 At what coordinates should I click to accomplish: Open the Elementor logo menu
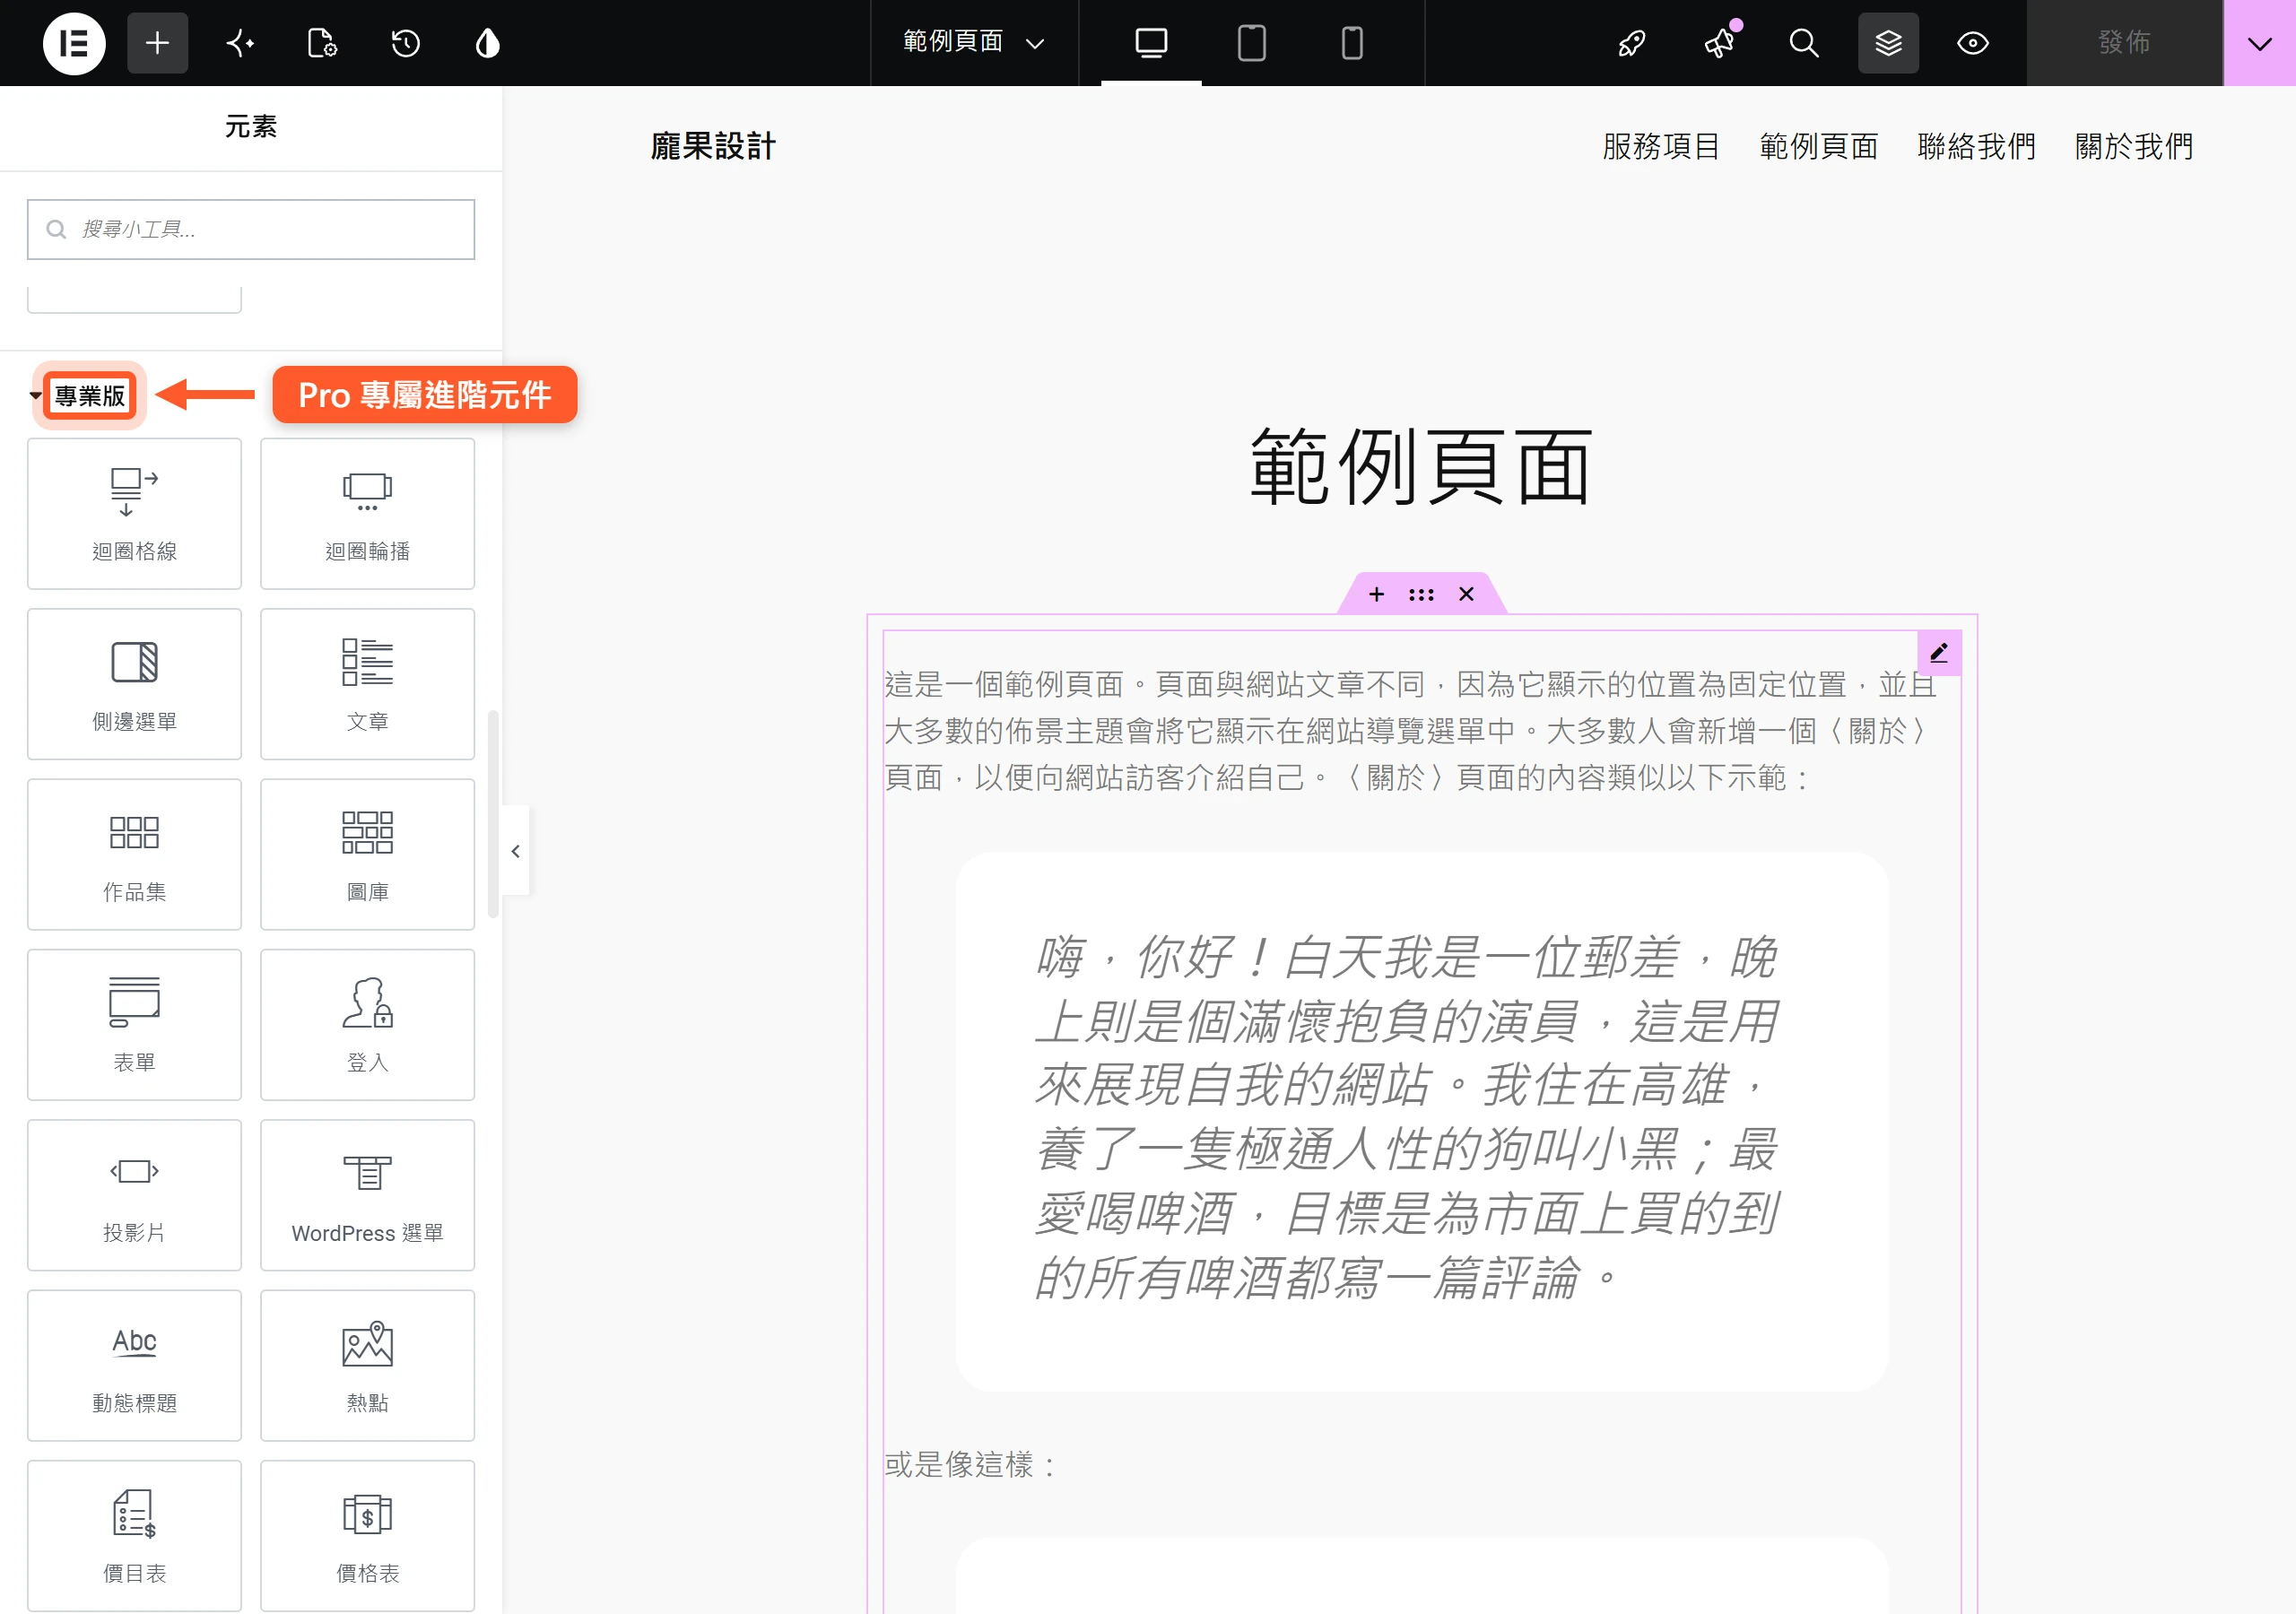tap(74, 43)
